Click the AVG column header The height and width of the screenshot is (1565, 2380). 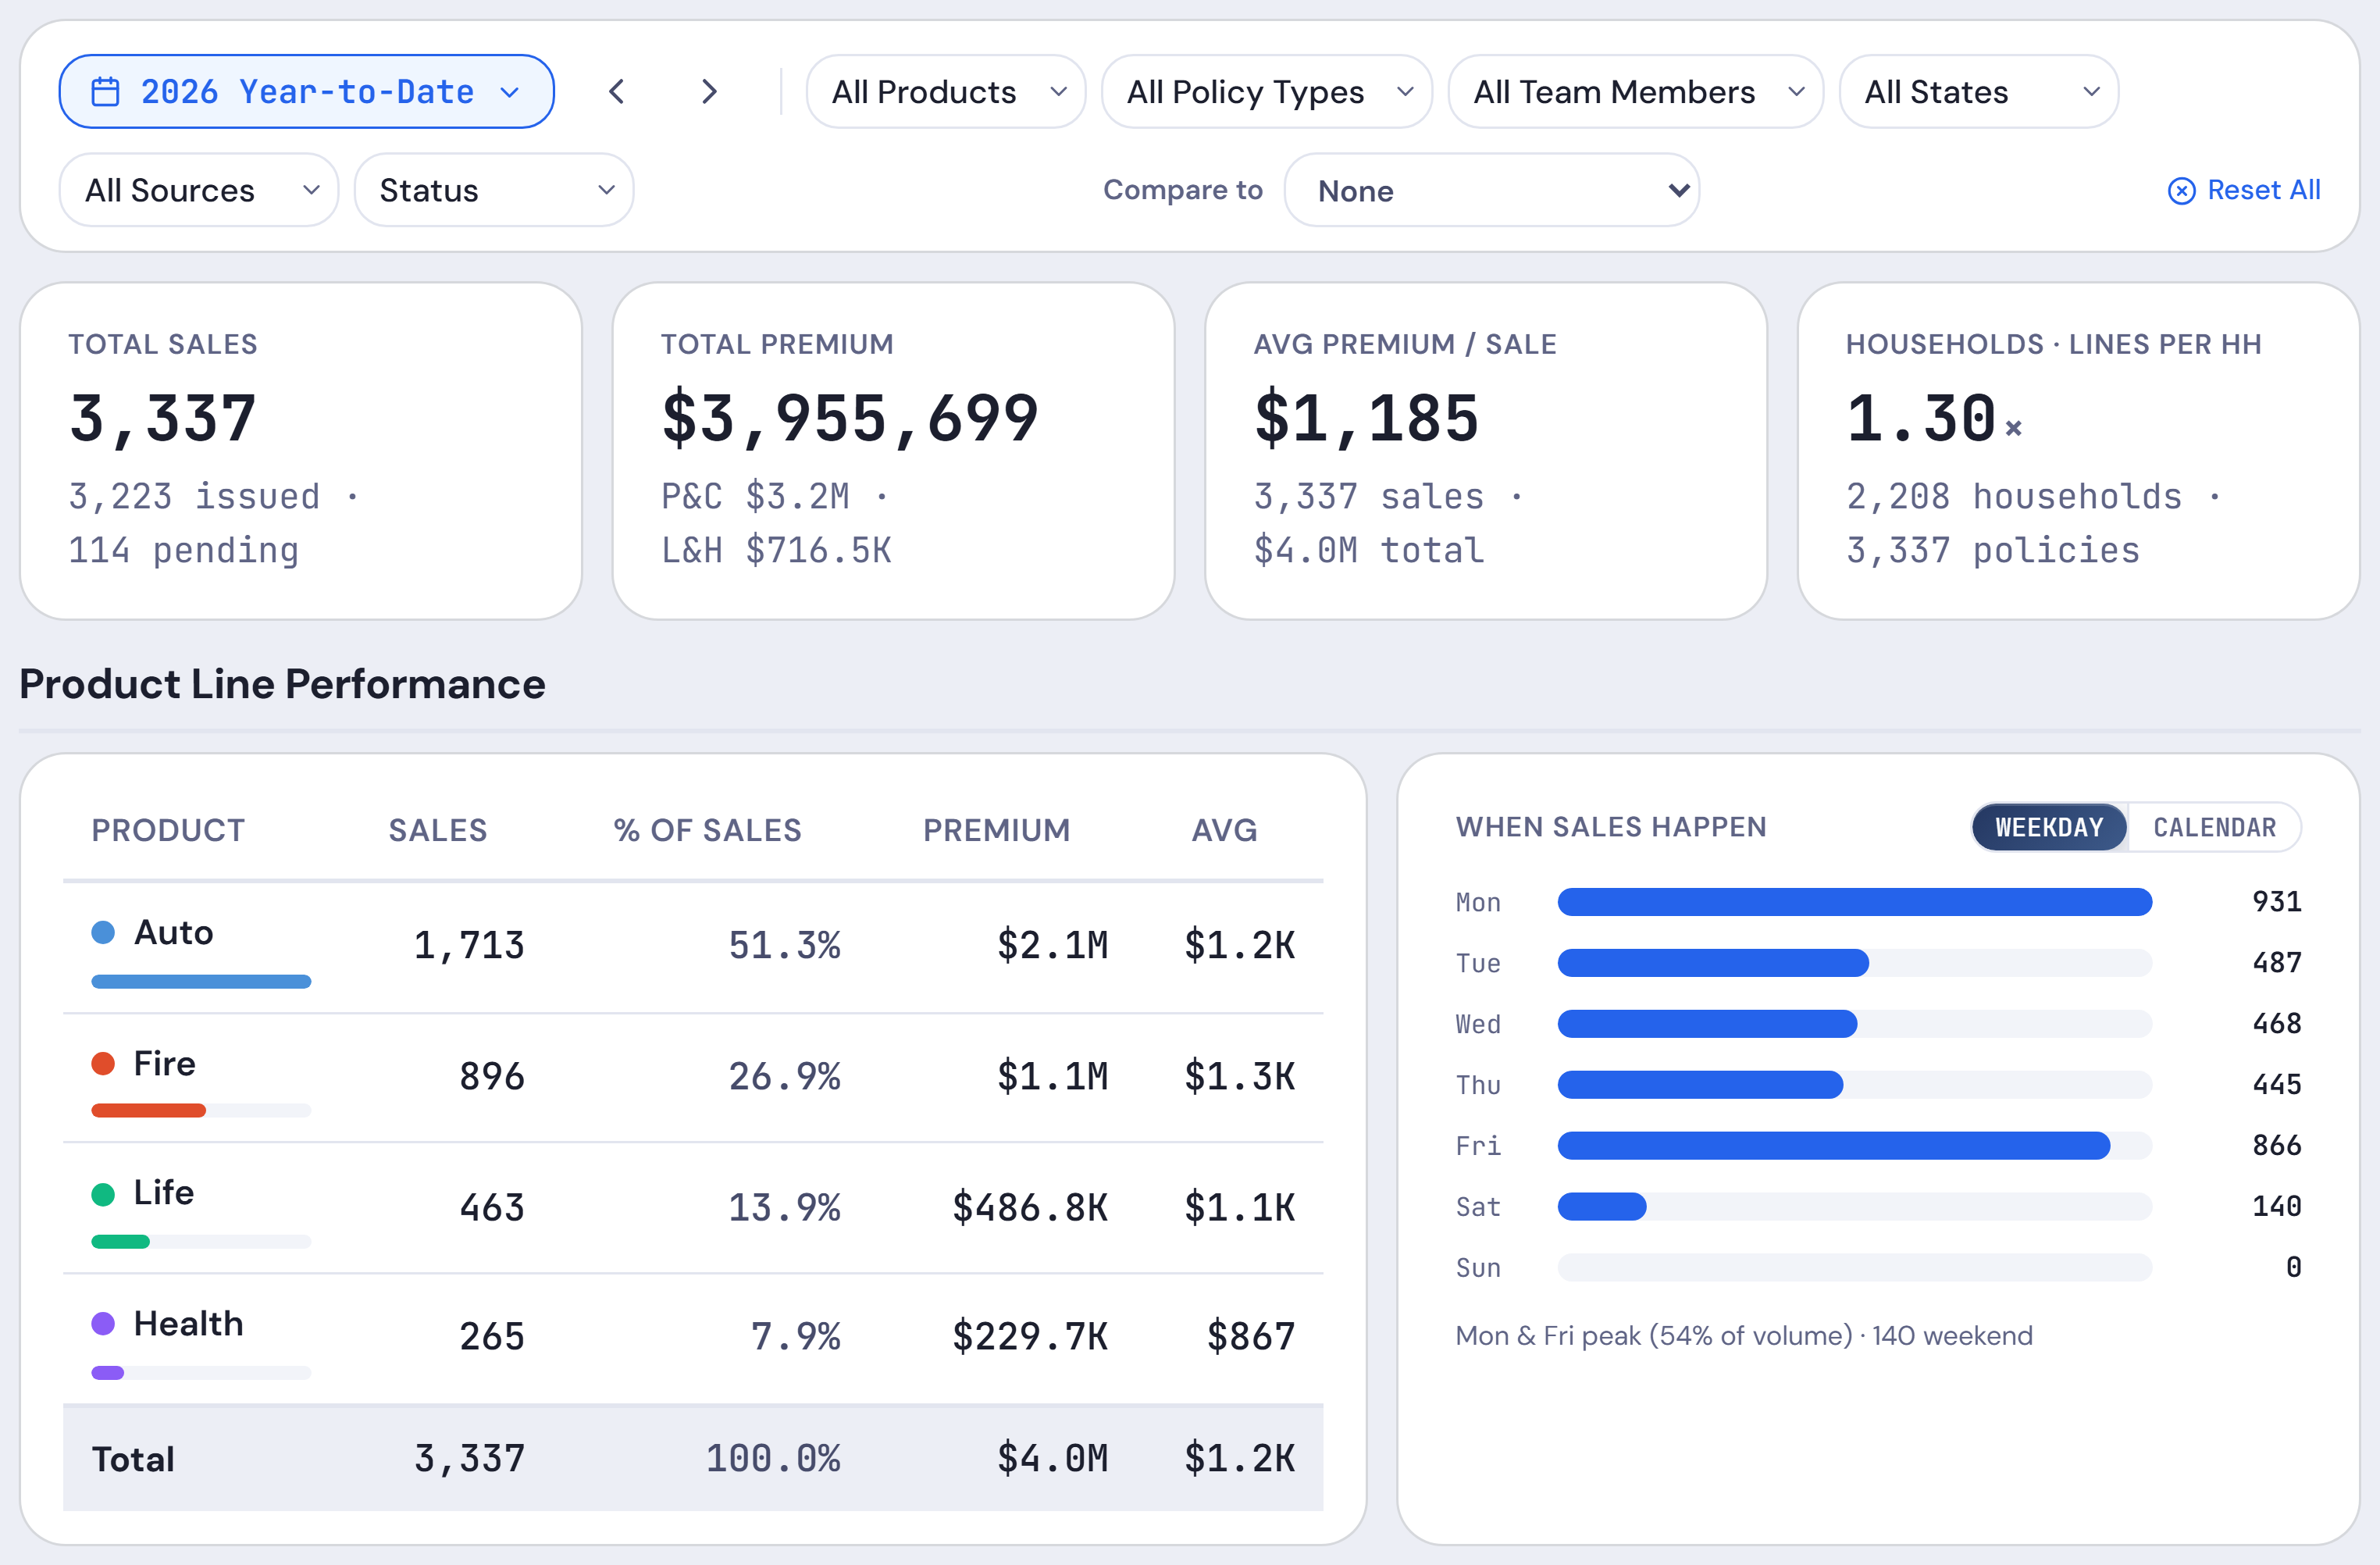(1224, 830)
